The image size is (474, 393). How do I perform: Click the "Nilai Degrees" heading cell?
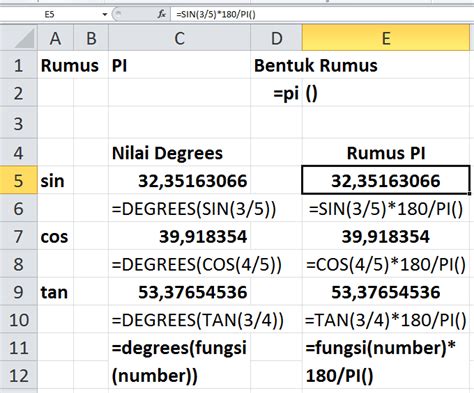coord(179,153)
